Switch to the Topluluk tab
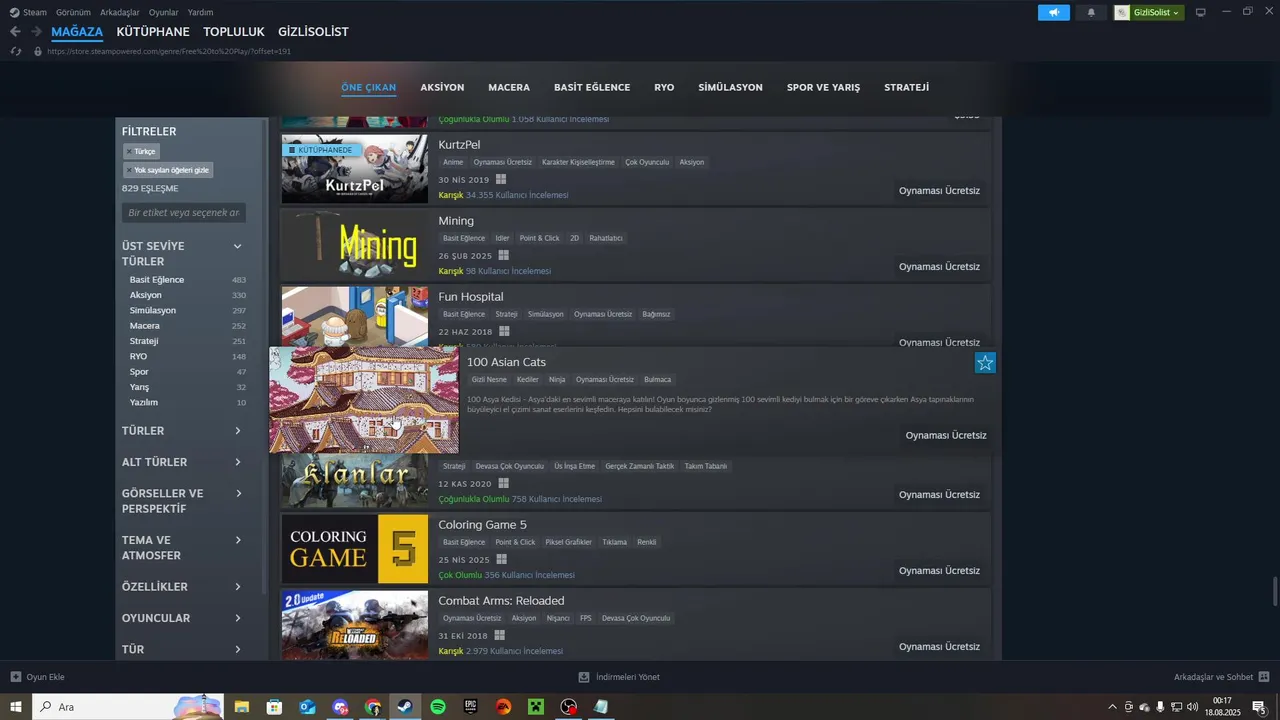Image resolution: width=1280 pixels, height=720 pixels. pos(234,32)
